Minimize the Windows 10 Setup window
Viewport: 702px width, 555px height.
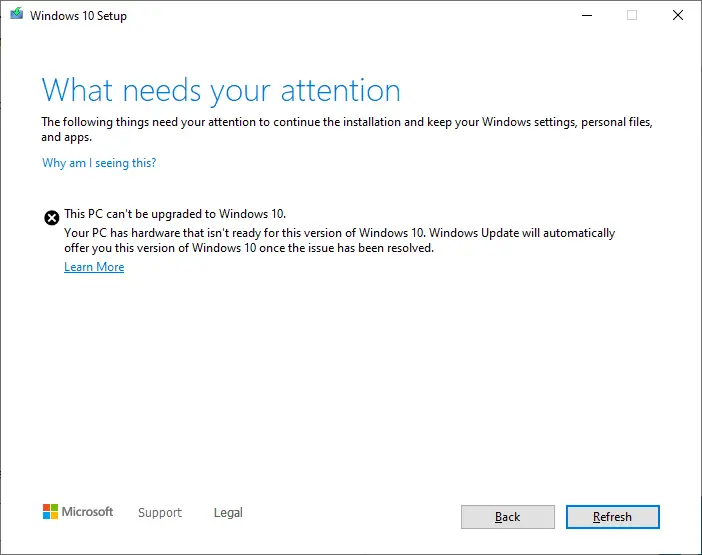click(x=587, y=15)
